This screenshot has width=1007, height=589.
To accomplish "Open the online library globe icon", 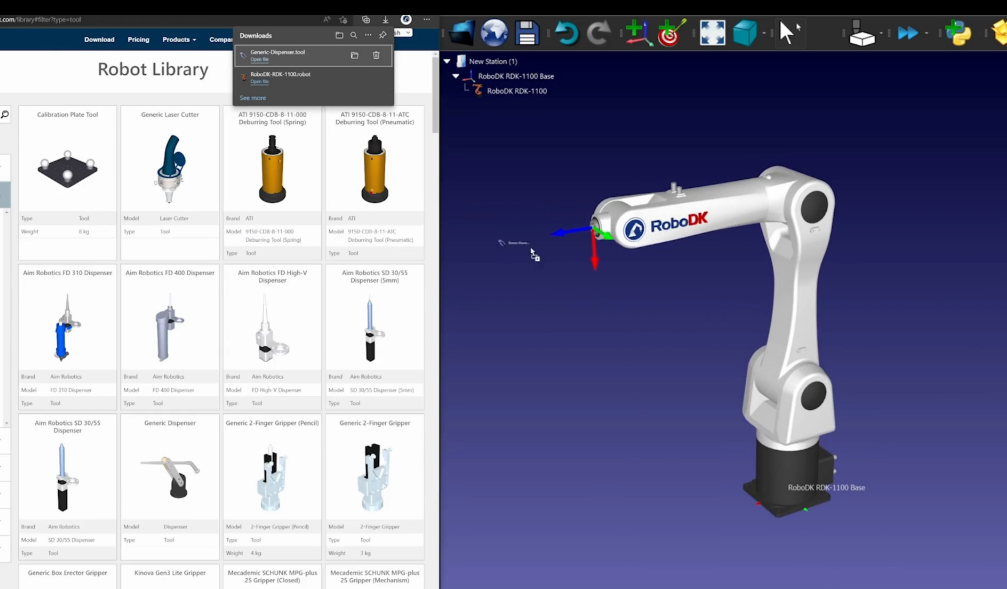I will [x=494, y=33].
